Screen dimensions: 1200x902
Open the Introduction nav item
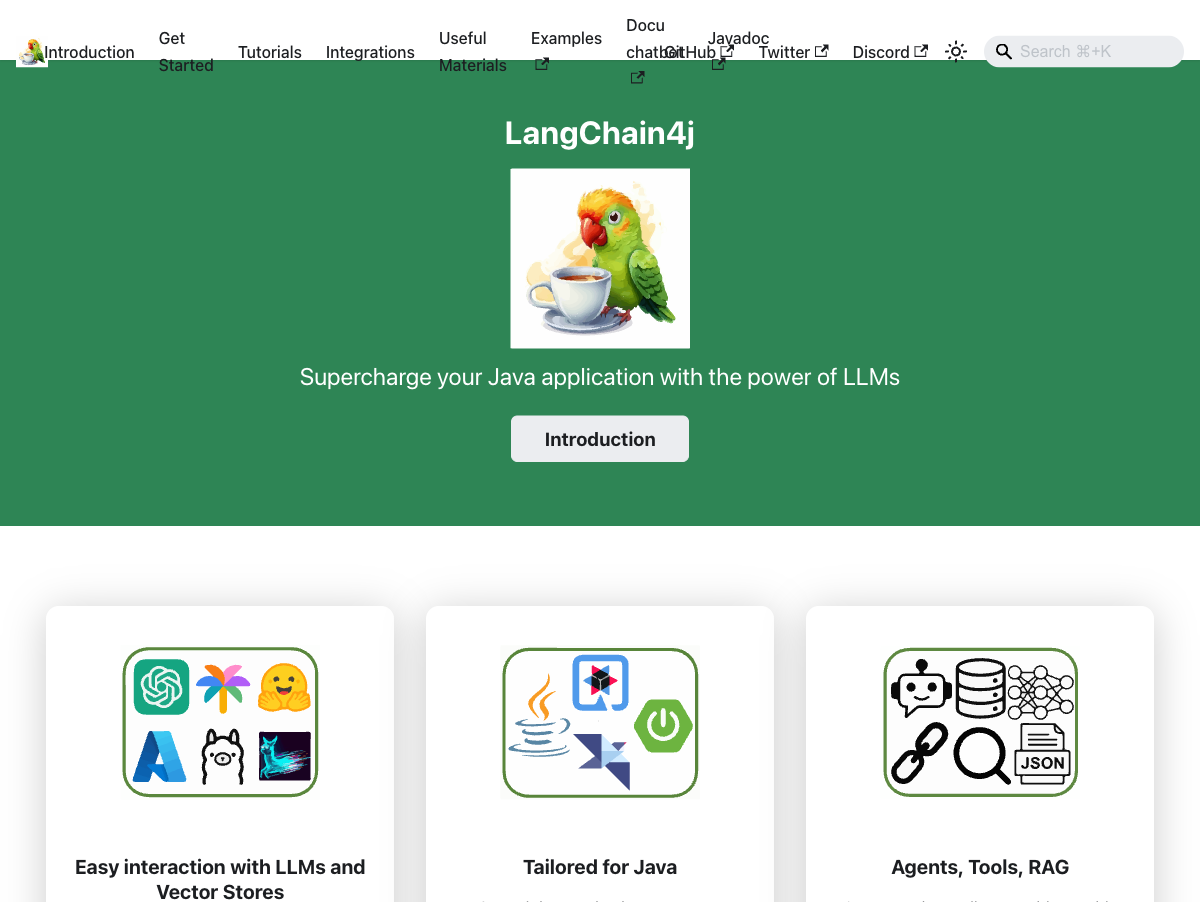coord(89,52)
